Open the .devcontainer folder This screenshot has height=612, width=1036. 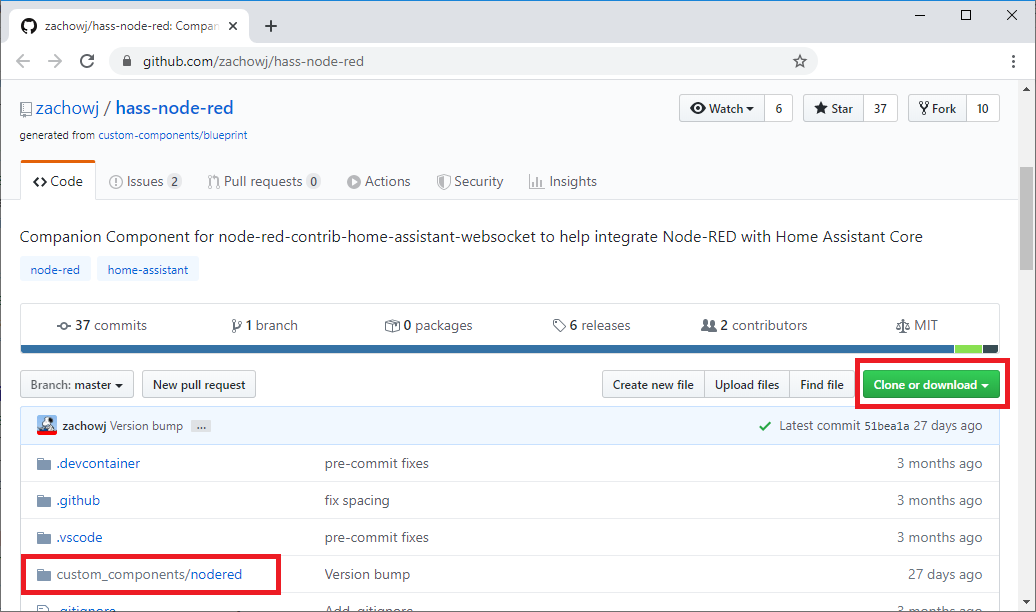coord(98,463)
